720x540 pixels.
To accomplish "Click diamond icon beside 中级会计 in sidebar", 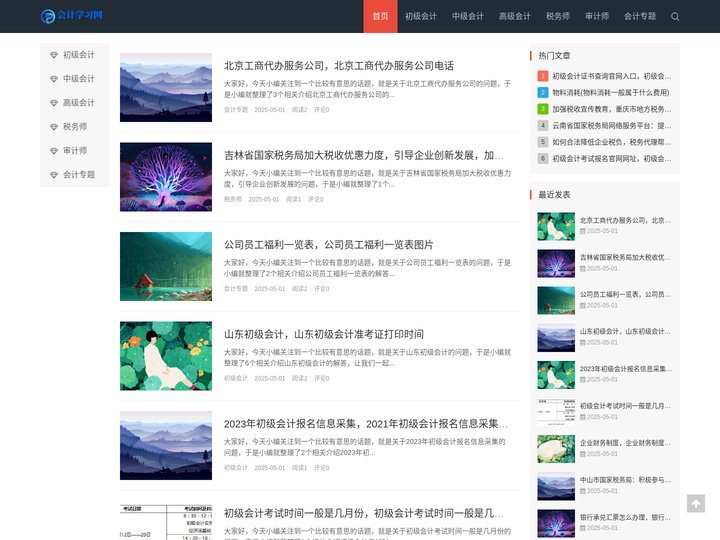I will coord(54,79).
